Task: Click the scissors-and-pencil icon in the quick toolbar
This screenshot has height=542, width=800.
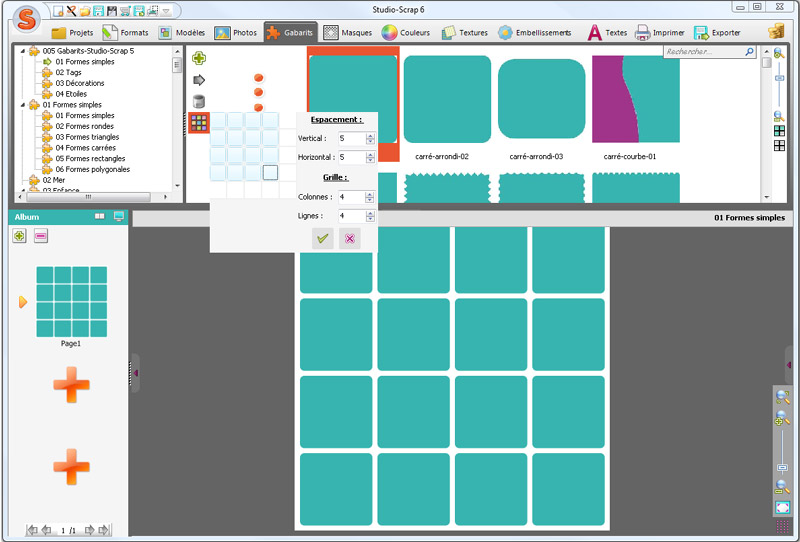Action: pos(71,10)
